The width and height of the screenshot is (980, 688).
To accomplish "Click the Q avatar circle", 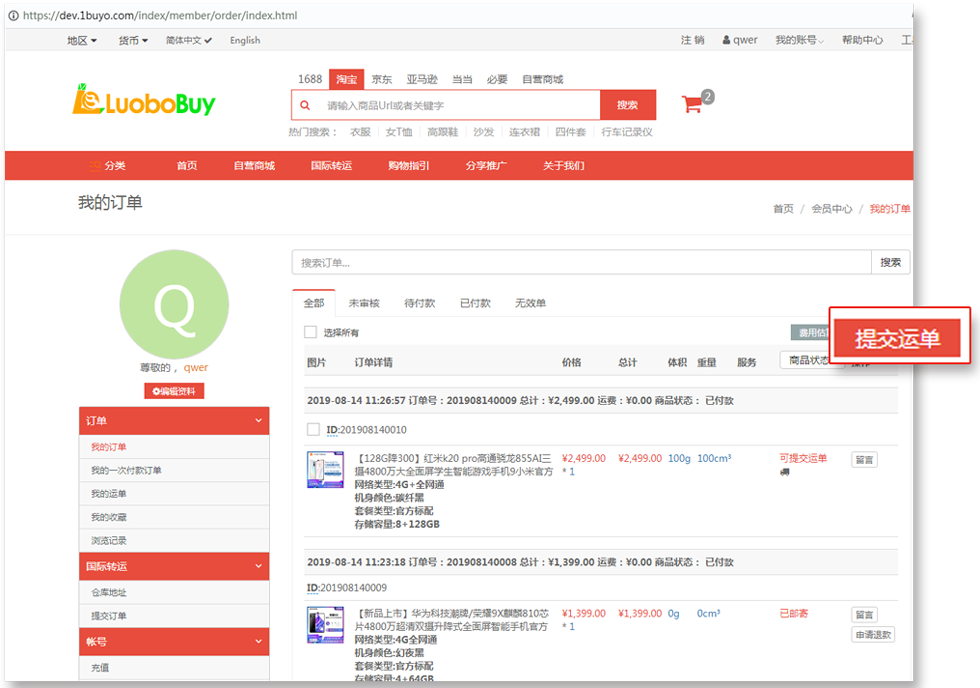I will pyautogui.click(x=174, y=304).
